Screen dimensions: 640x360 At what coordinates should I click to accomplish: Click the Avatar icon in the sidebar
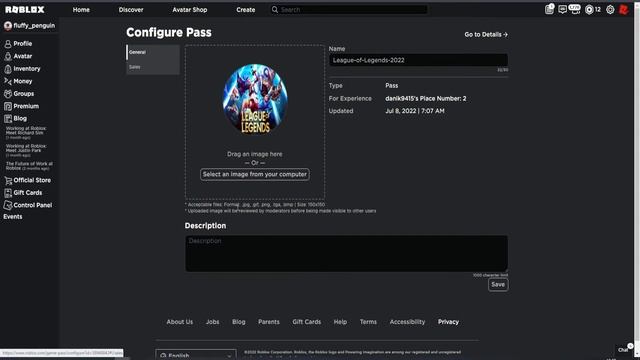[8, 56]
